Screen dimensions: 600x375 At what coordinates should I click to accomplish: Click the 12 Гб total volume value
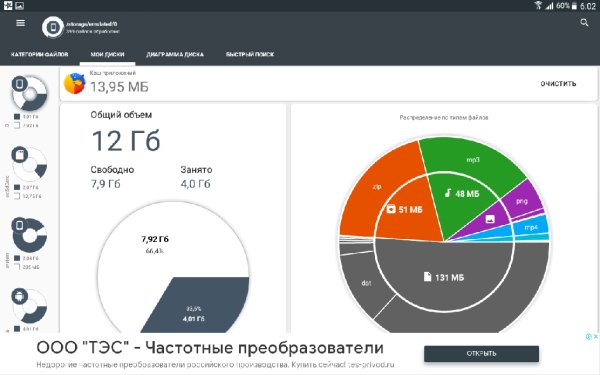(x=126, y=141)
